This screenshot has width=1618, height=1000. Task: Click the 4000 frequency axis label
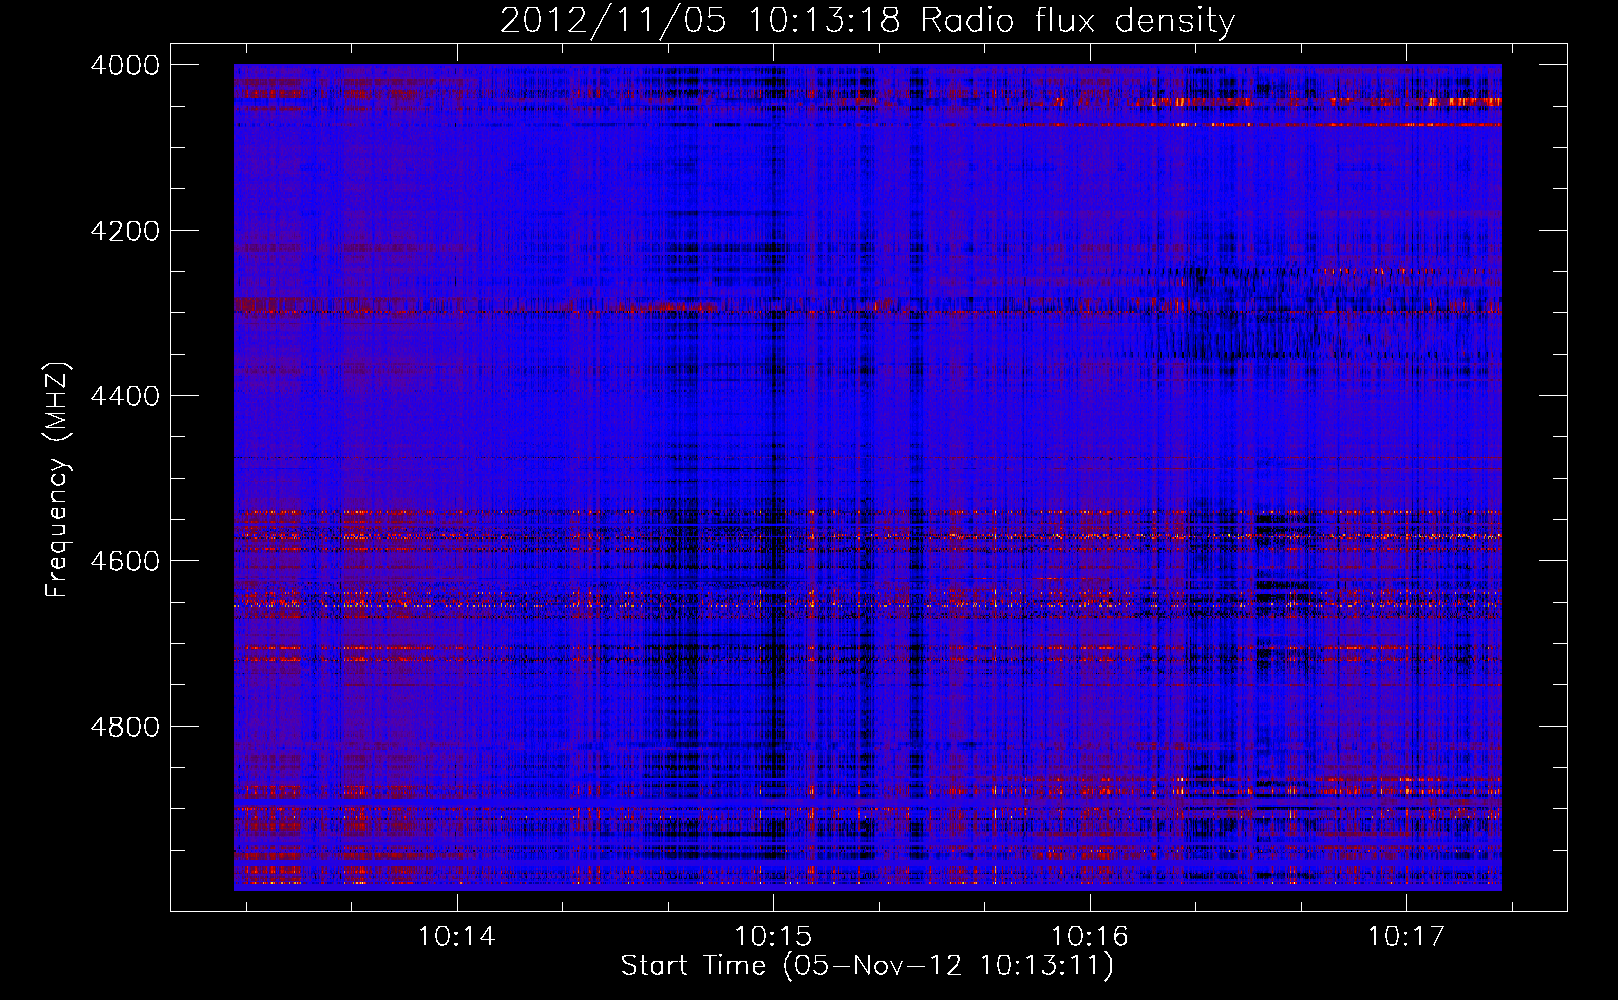point(125,65)
